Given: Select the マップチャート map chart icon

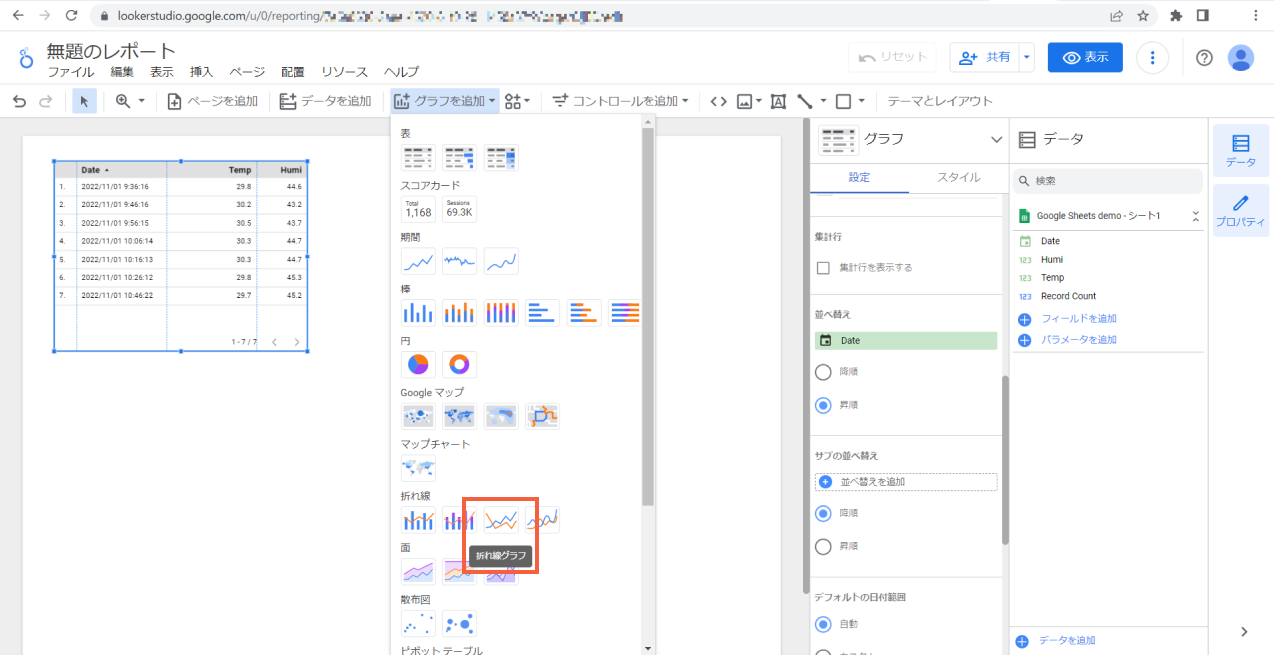Looking at the screenshot, I should tap(418, 467).
